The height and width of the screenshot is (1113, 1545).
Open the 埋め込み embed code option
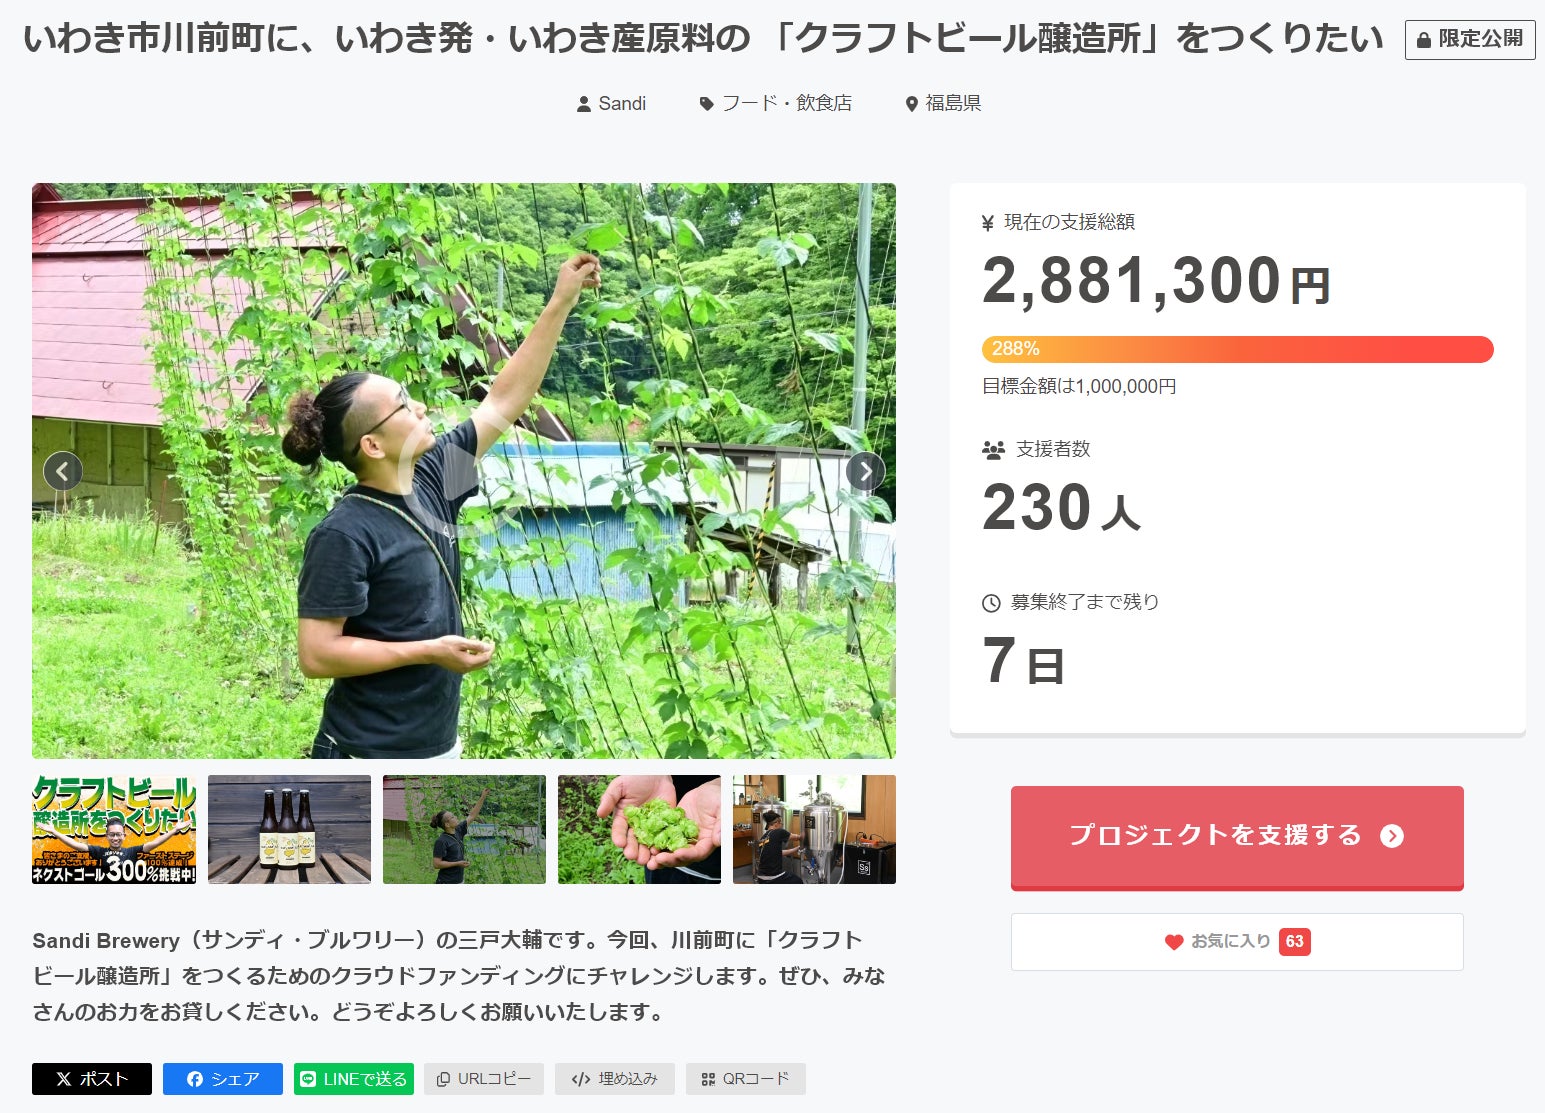(615, 1079)
